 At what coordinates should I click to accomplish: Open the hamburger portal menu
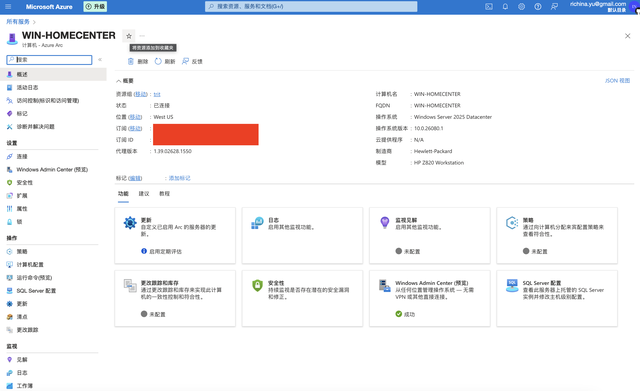[8, 7]
